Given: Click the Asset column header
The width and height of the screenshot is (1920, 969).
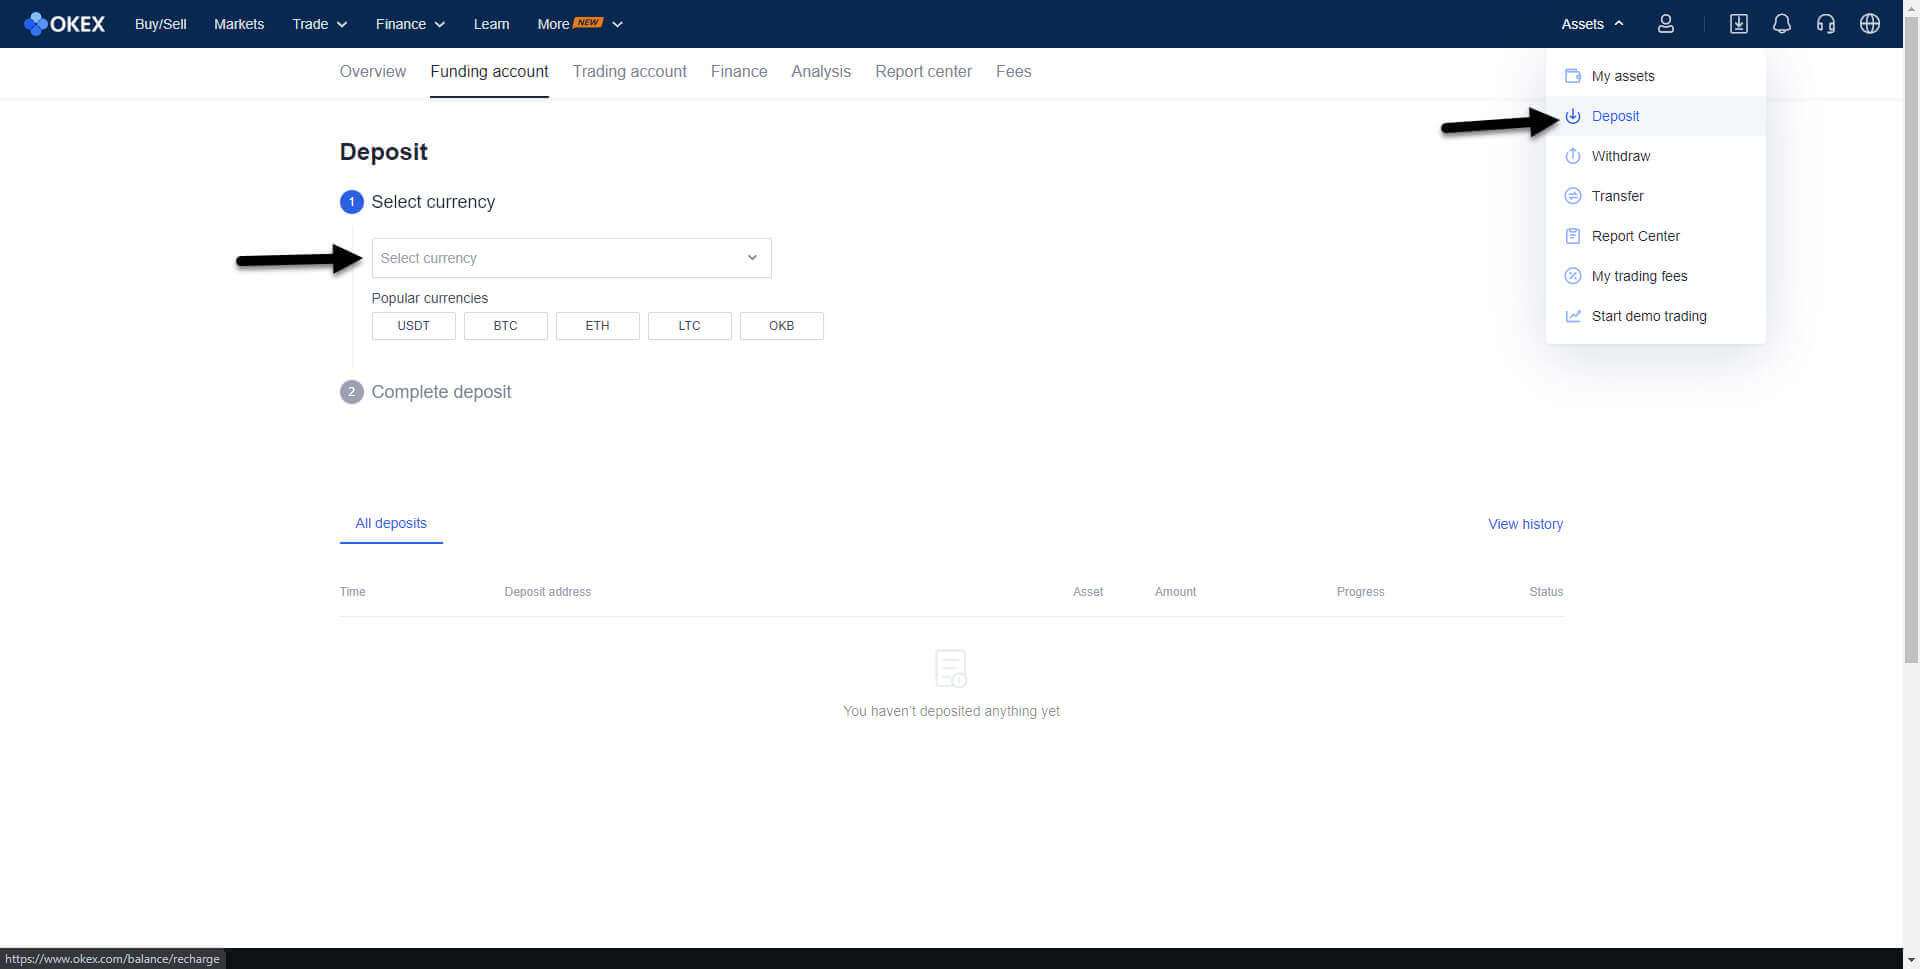Looking at the screenshot, I should 1088,592.
